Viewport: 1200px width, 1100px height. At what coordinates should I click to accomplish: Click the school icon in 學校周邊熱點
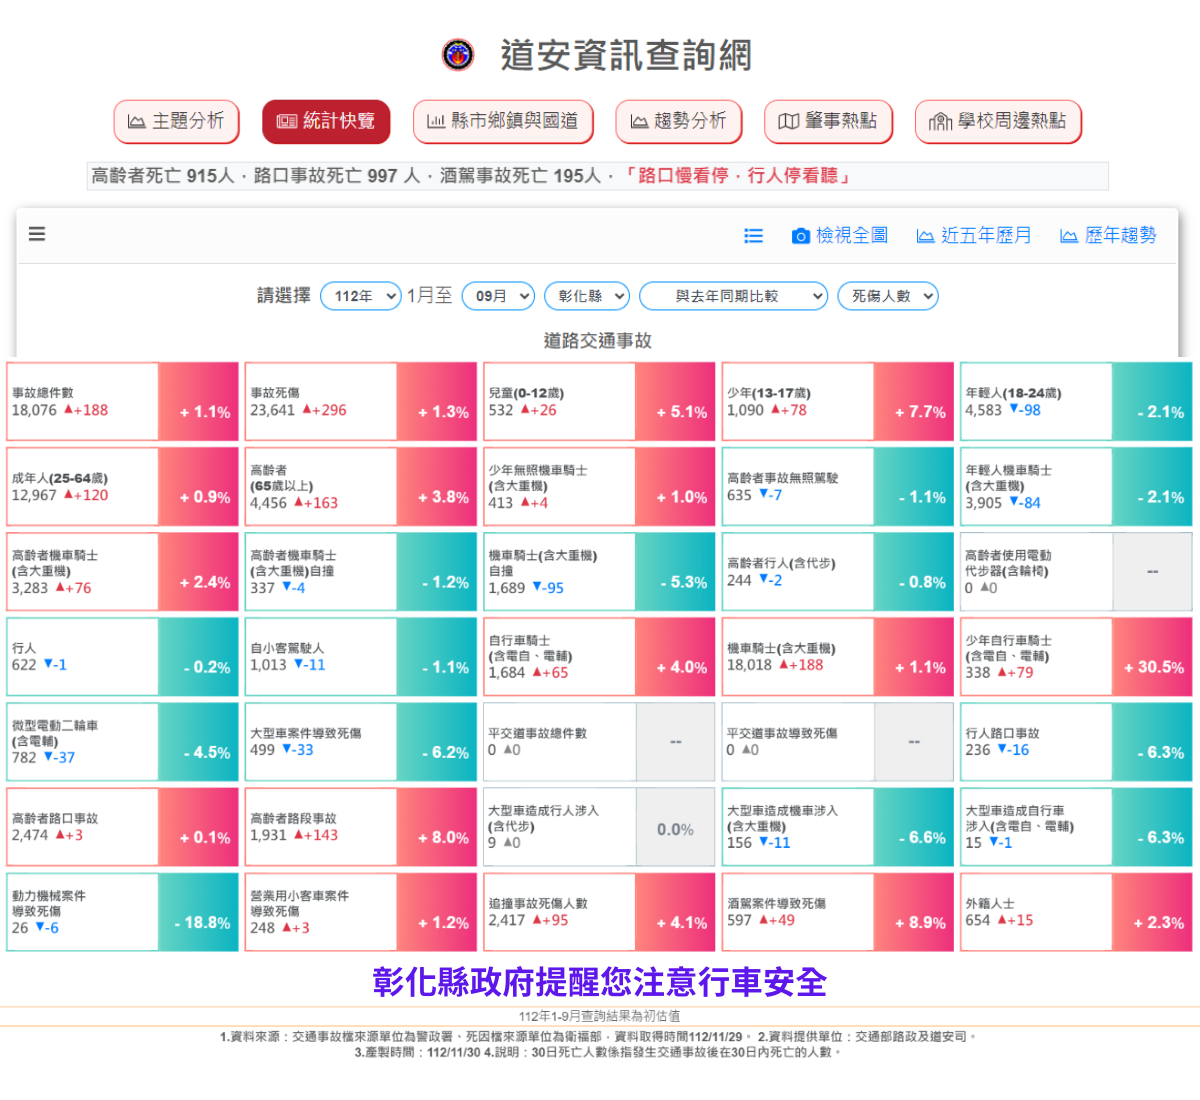coord(940,122)
